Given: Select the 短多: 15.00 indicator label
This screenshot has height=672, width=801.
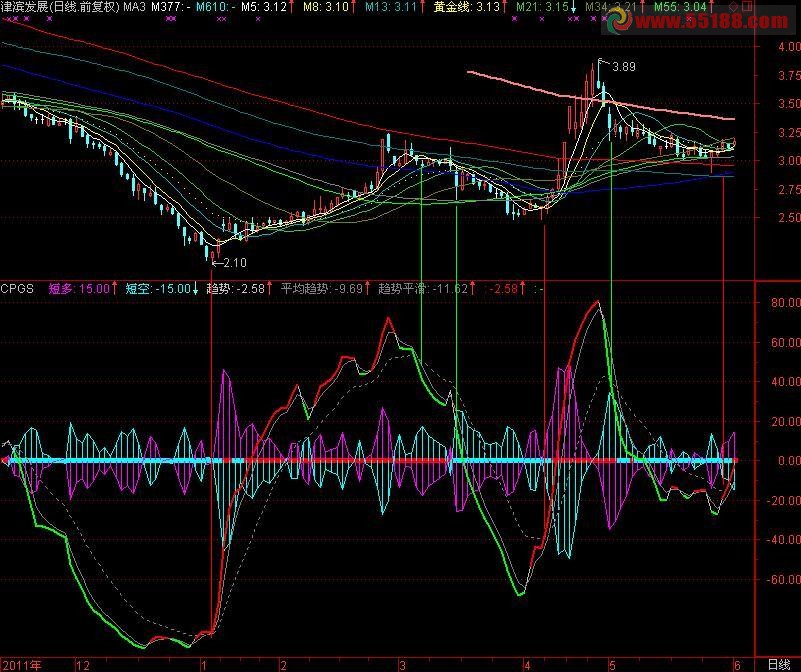Looking at the screenshot, I should 80,288.
